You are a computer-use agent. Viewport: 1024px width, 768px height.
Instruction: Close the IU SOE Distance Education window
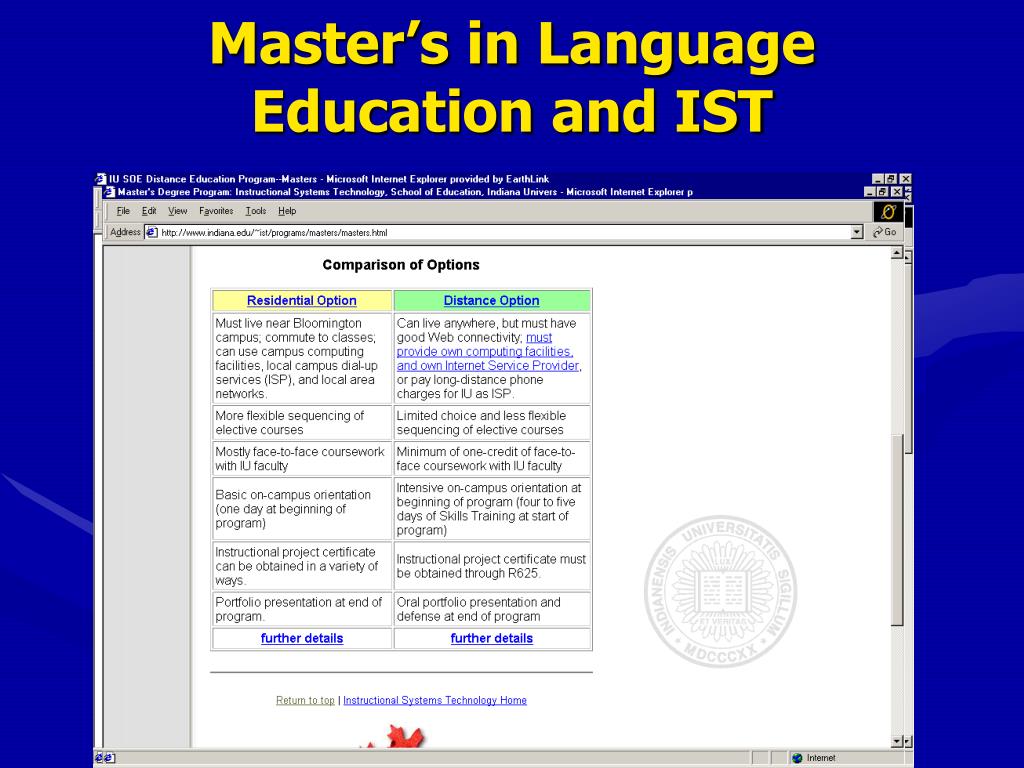click(x=905, y=178)
